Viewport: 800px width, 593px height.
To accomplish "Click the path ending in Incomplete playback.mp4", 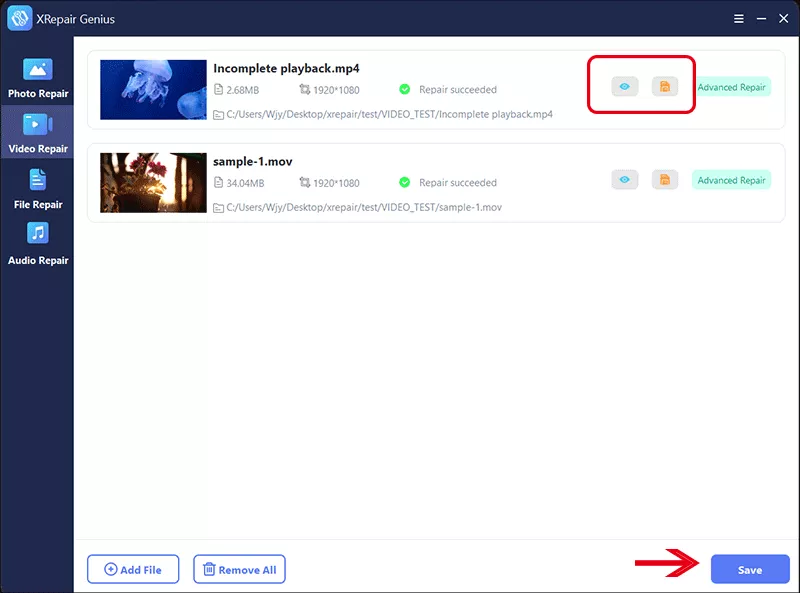I will (x=389, y=114).
